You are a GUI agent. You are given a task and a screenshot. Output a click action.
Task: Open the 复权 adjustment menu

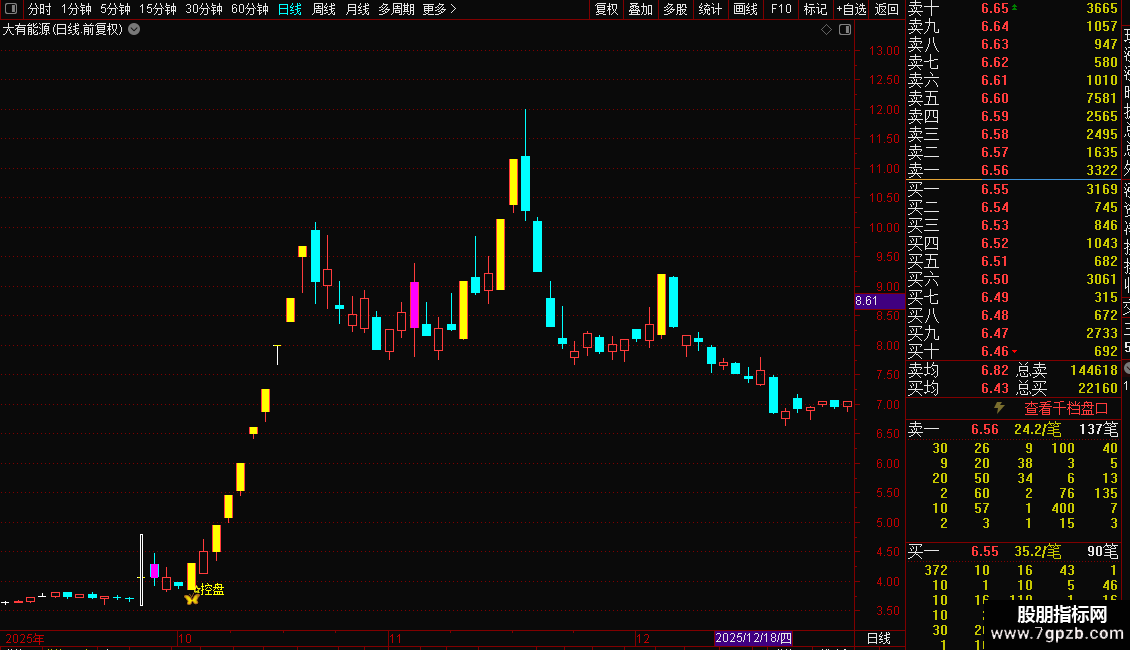click(x=606, y=9)
